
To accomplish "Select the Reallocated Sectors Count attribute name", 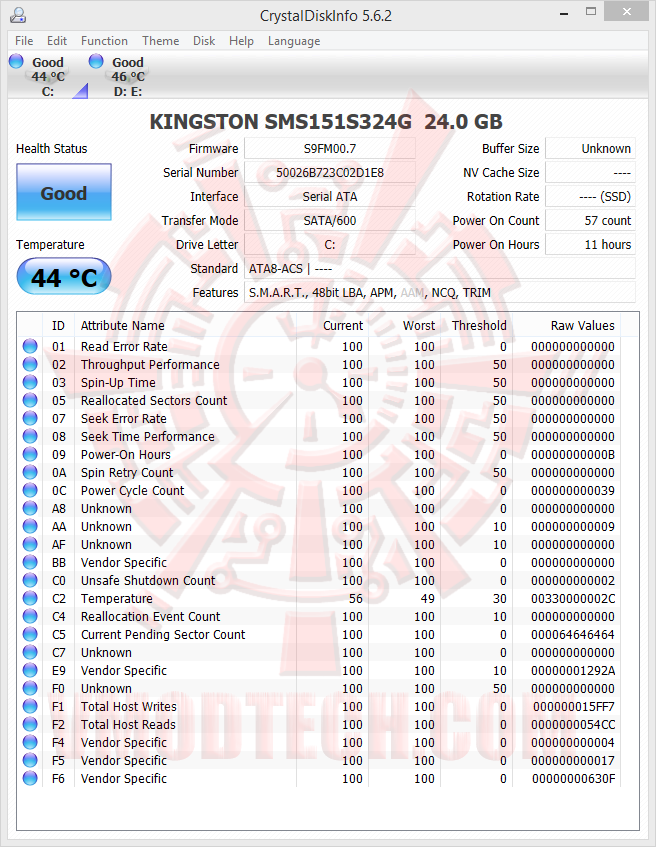I will (x=154, y=401).
